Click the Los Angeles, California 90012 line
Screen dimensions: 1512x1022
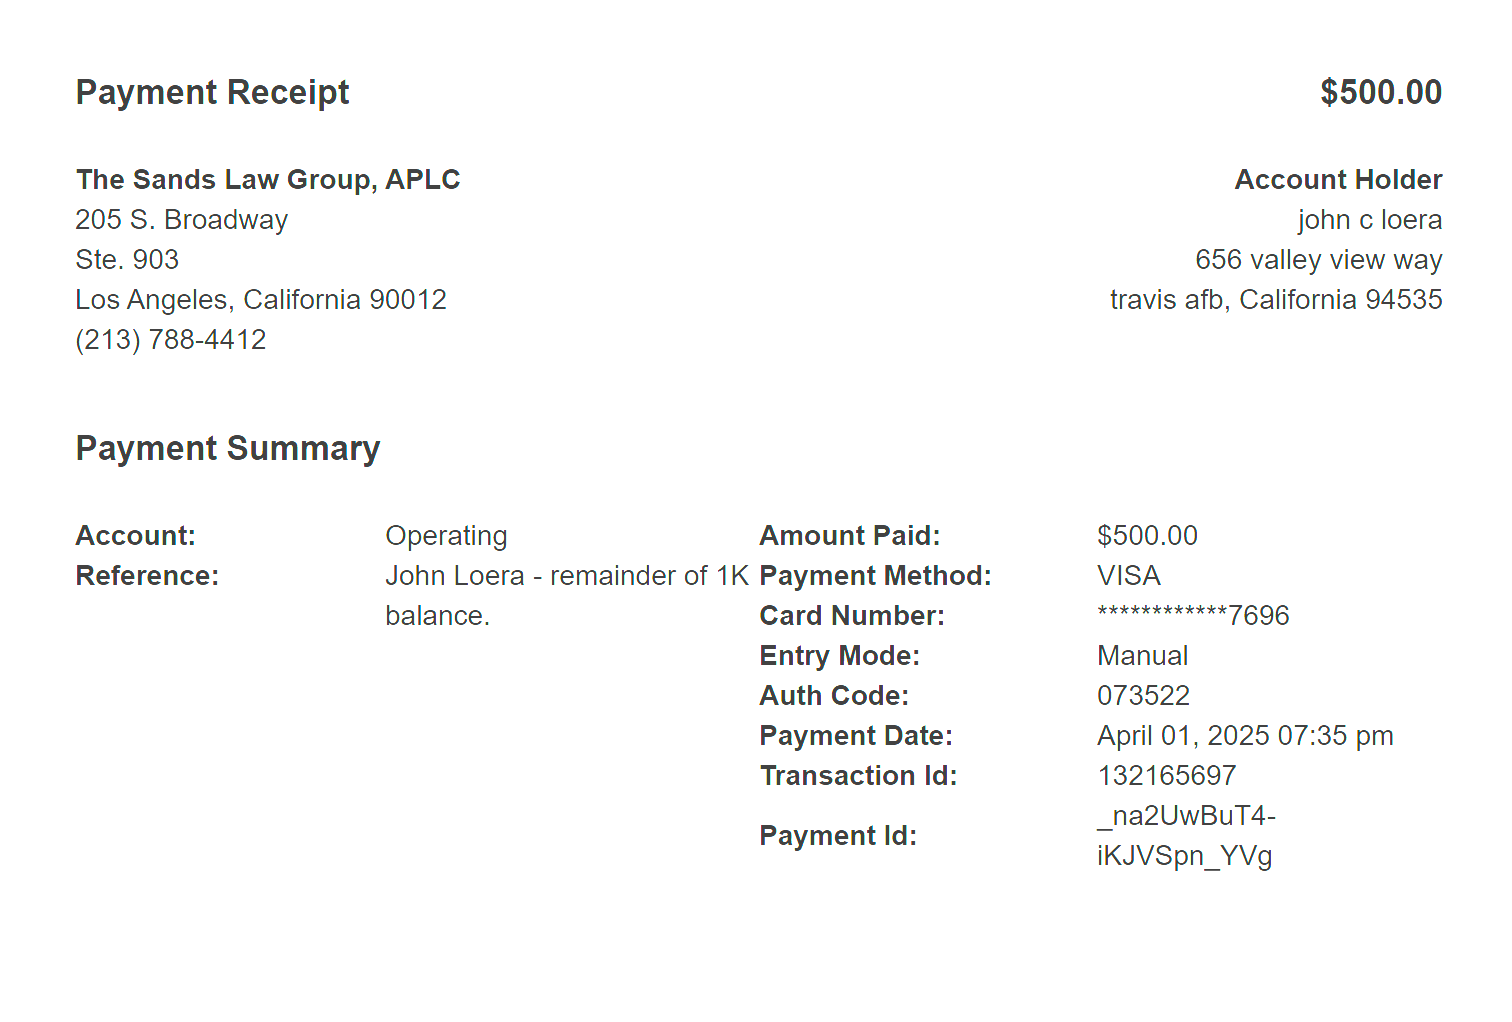pos(261,299)
